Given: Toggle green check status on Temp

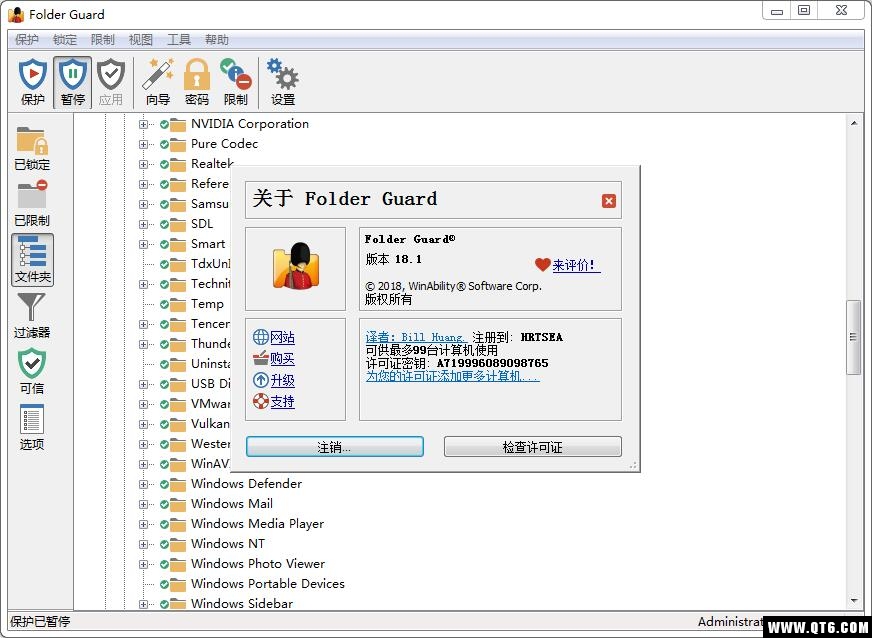Looking at the screenshot, I should (164, 304).
